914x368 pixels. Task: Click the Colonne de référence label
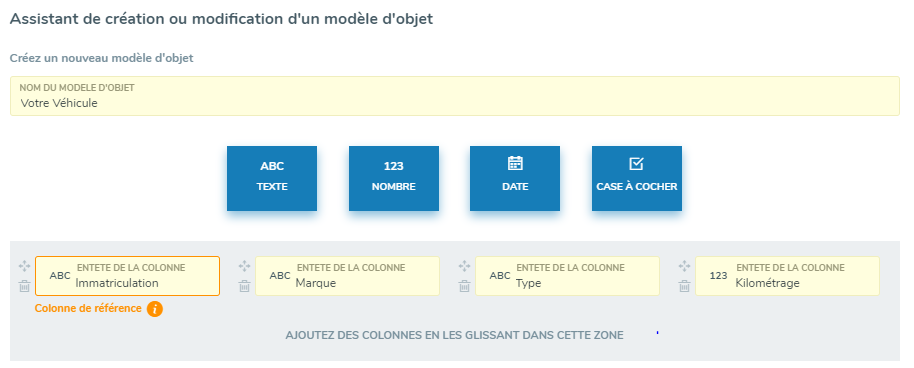coord(88,309)
